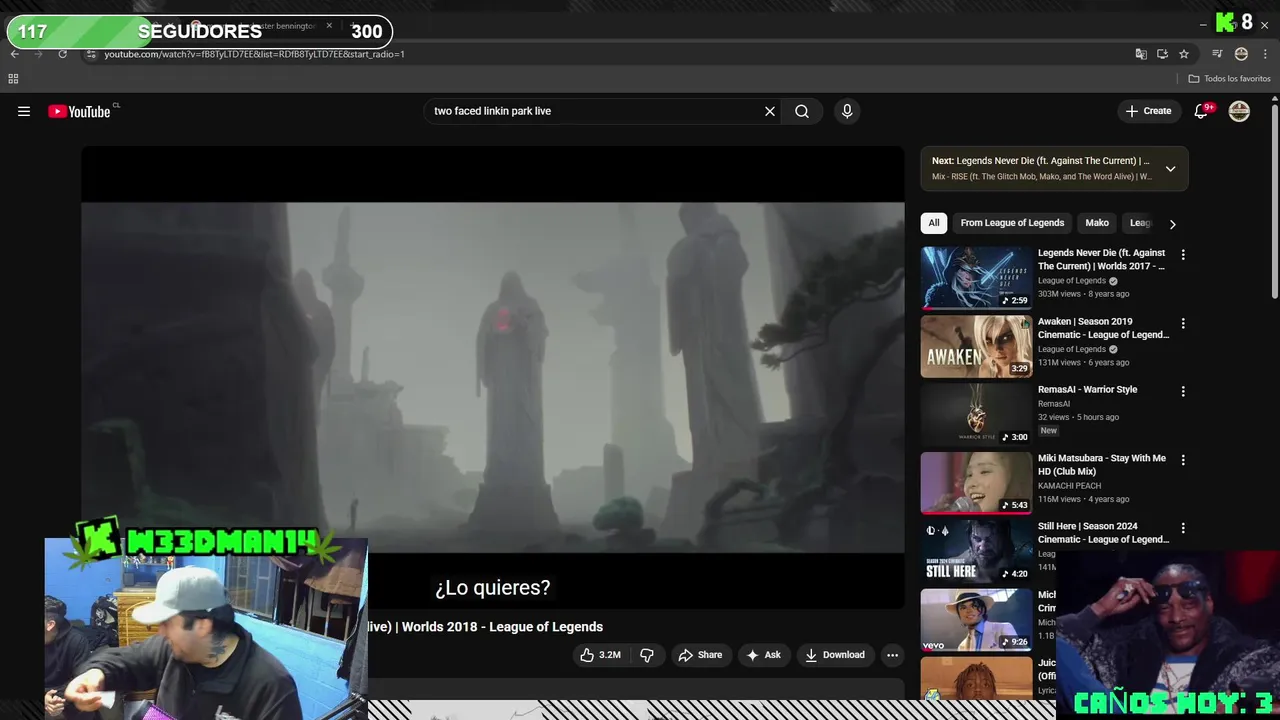The height and width of the screenshot is (720, 1280).
Task: Click the page vertical scrollbar
Action: [1275, 200]
